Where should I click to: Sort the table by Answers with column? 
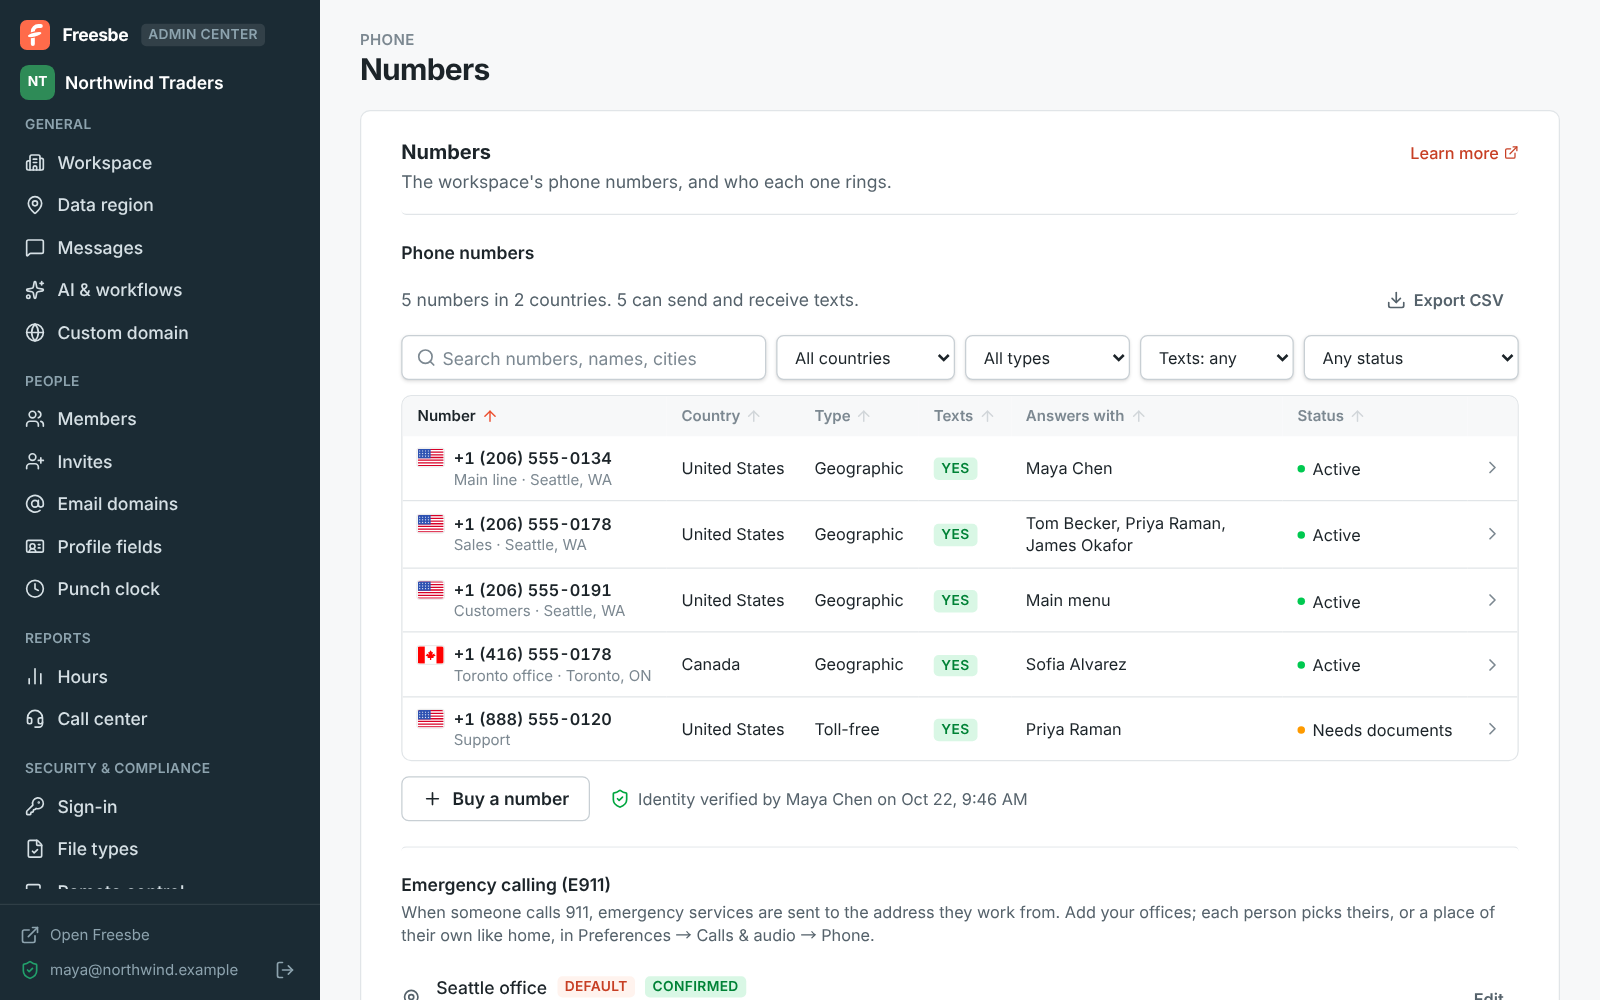pyautogui.click(x=1085, y=416)
